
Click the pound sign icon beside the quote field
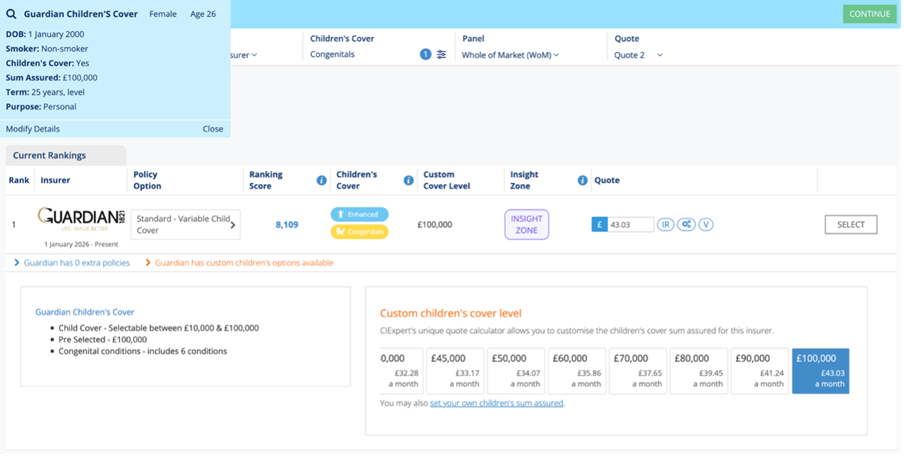(599, 225)
